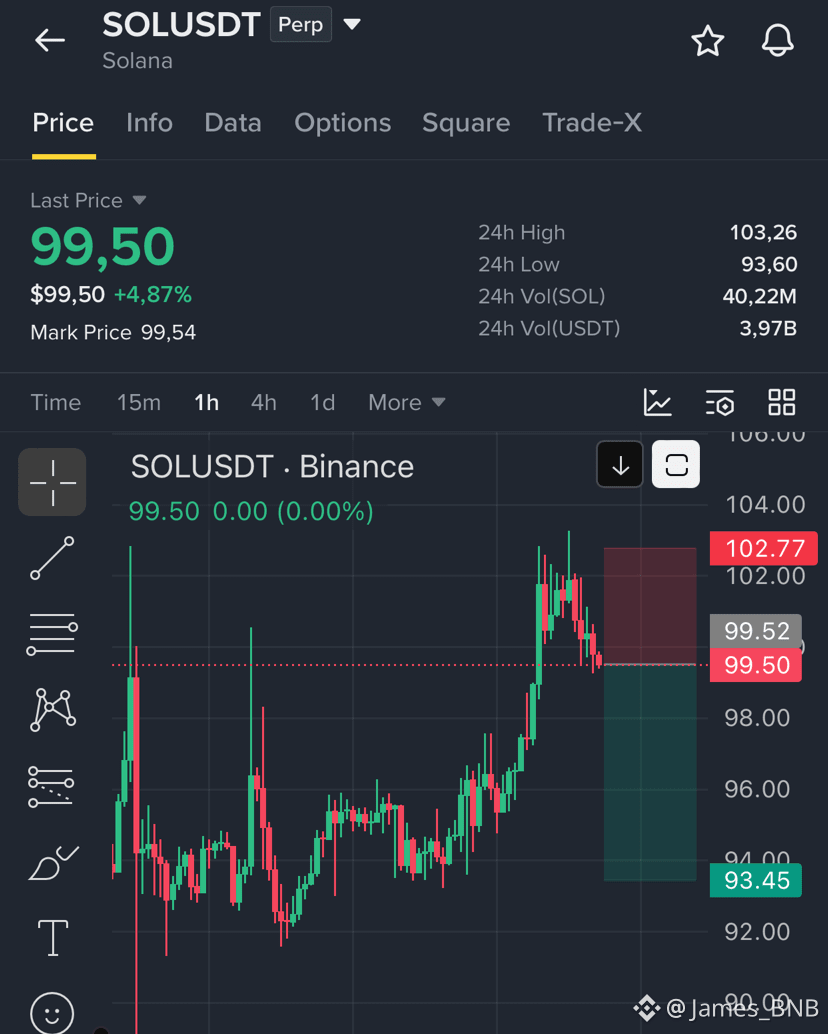Click the green take-profit zone of position
828x1034 pixels.
(650, 772)
